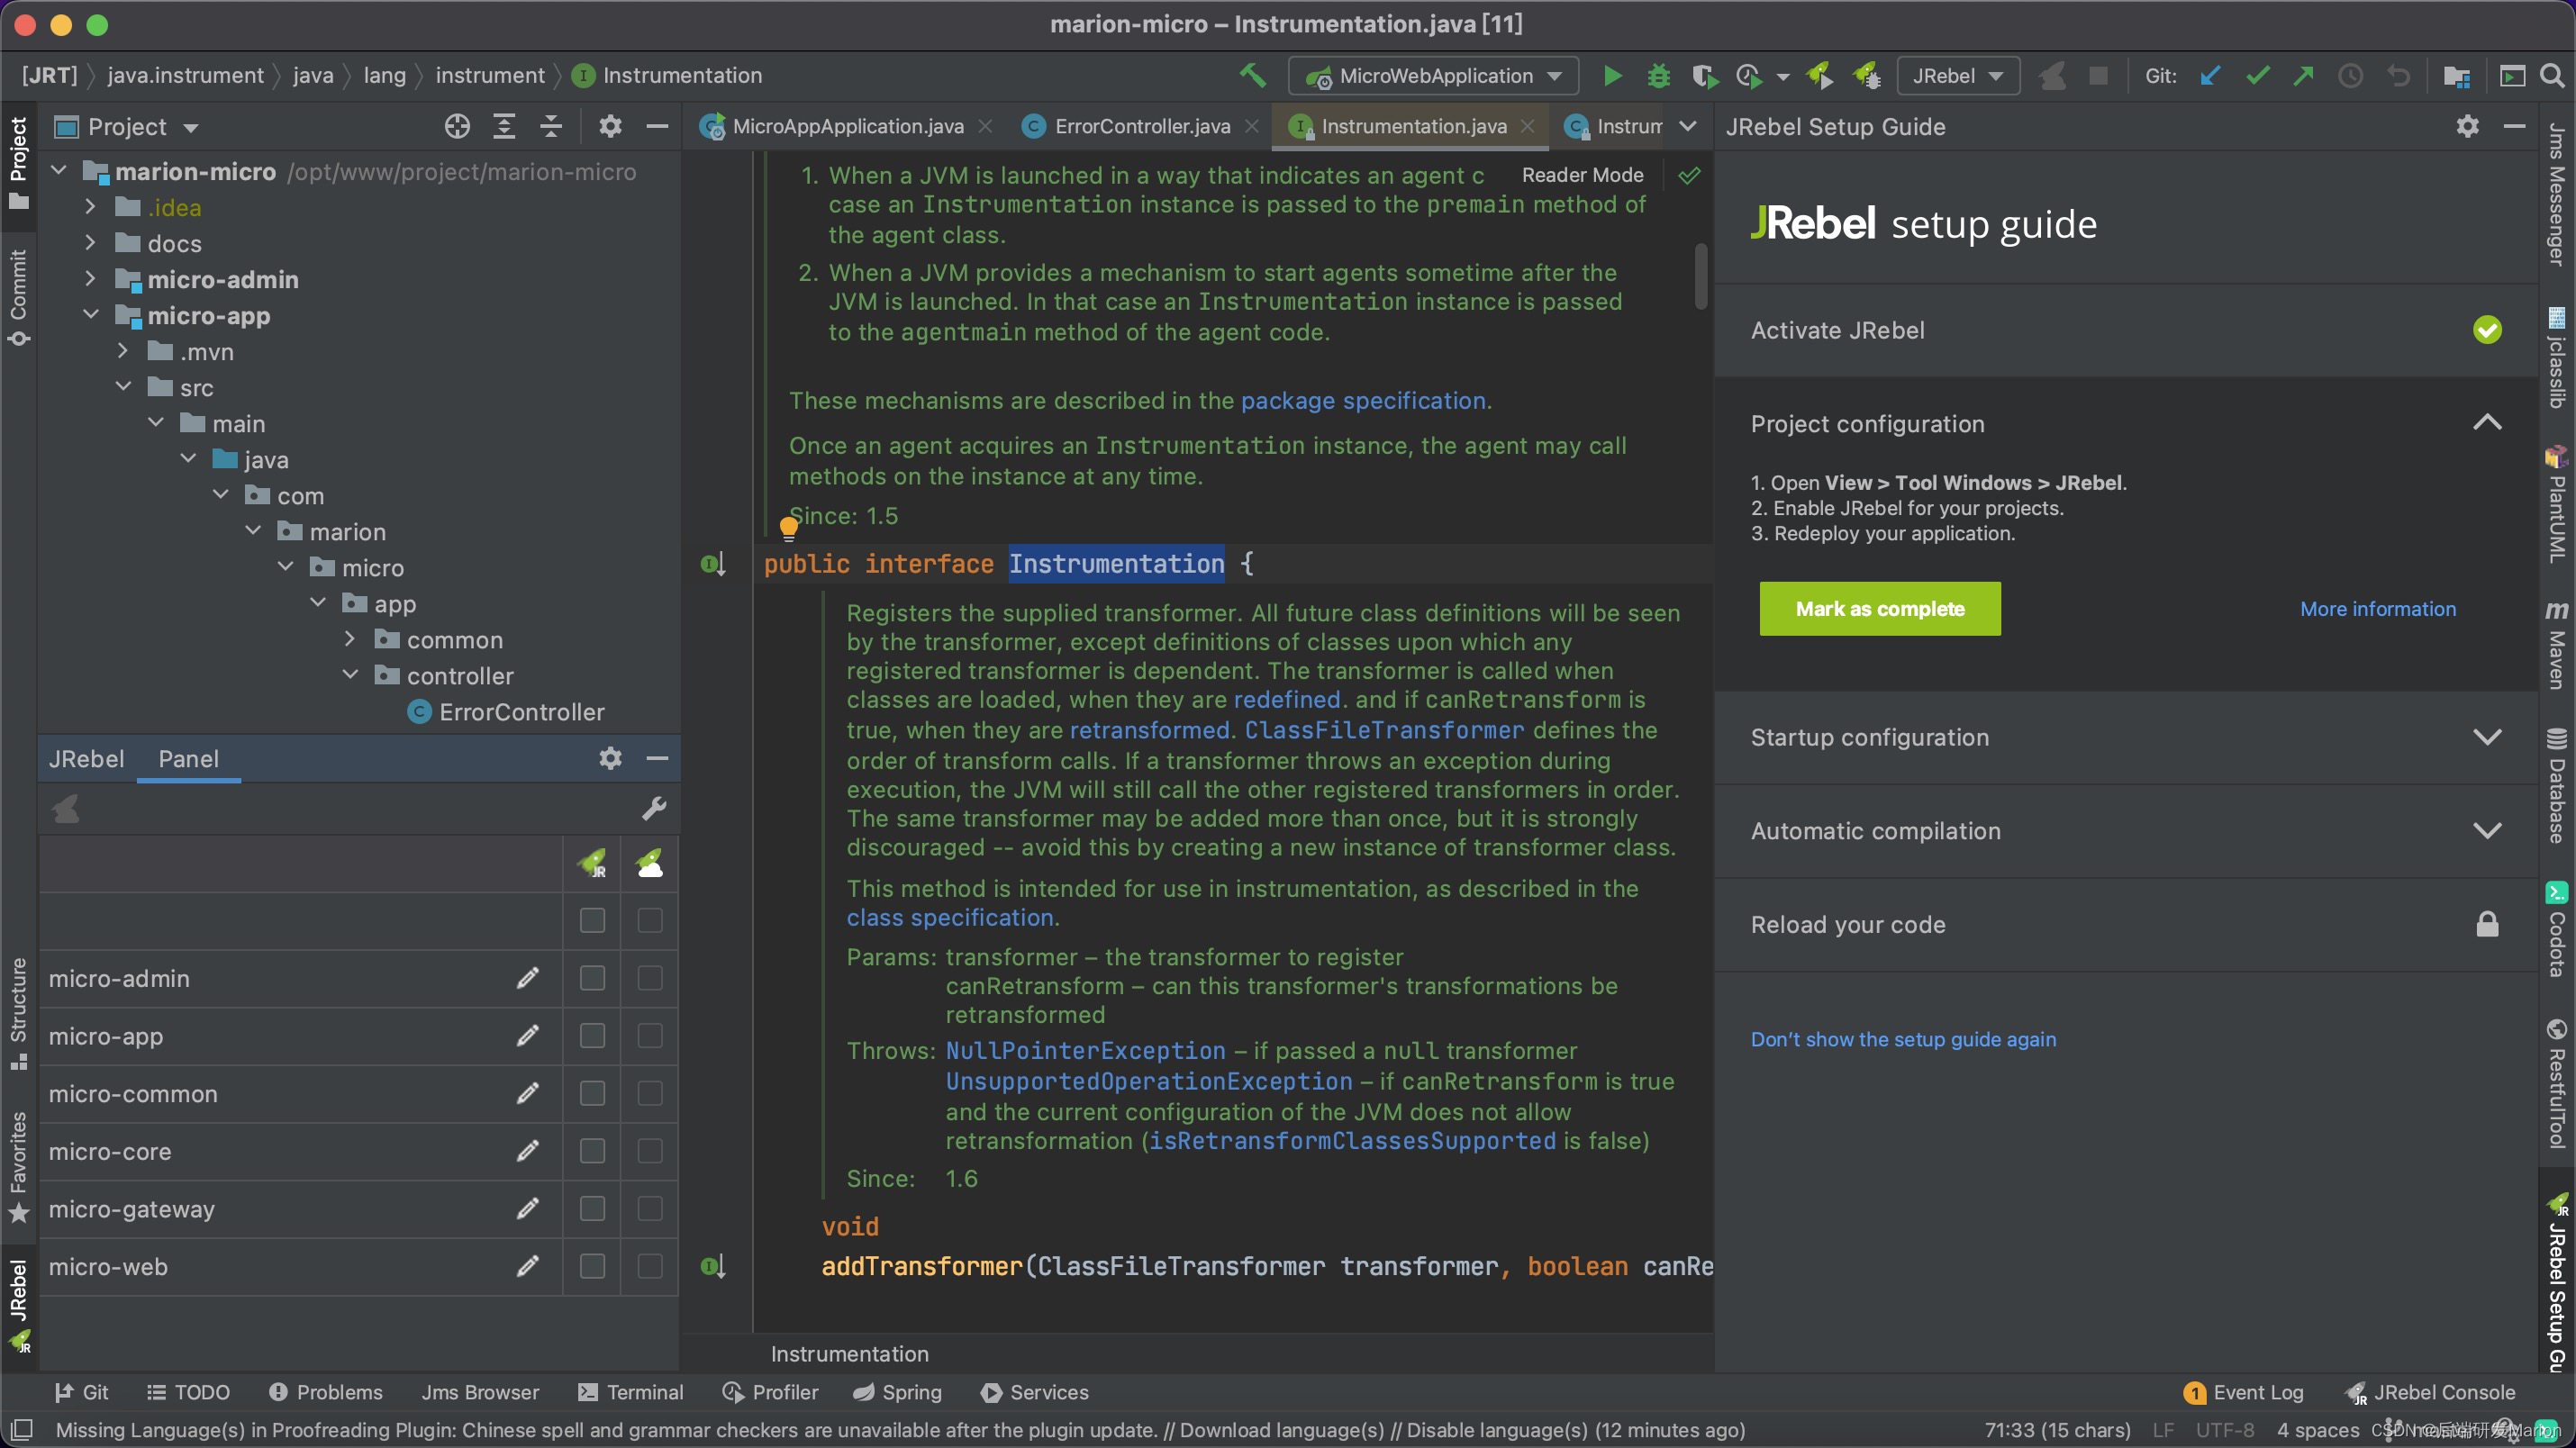Start debugging with the Debug bug icon

tap(1658, 76)
